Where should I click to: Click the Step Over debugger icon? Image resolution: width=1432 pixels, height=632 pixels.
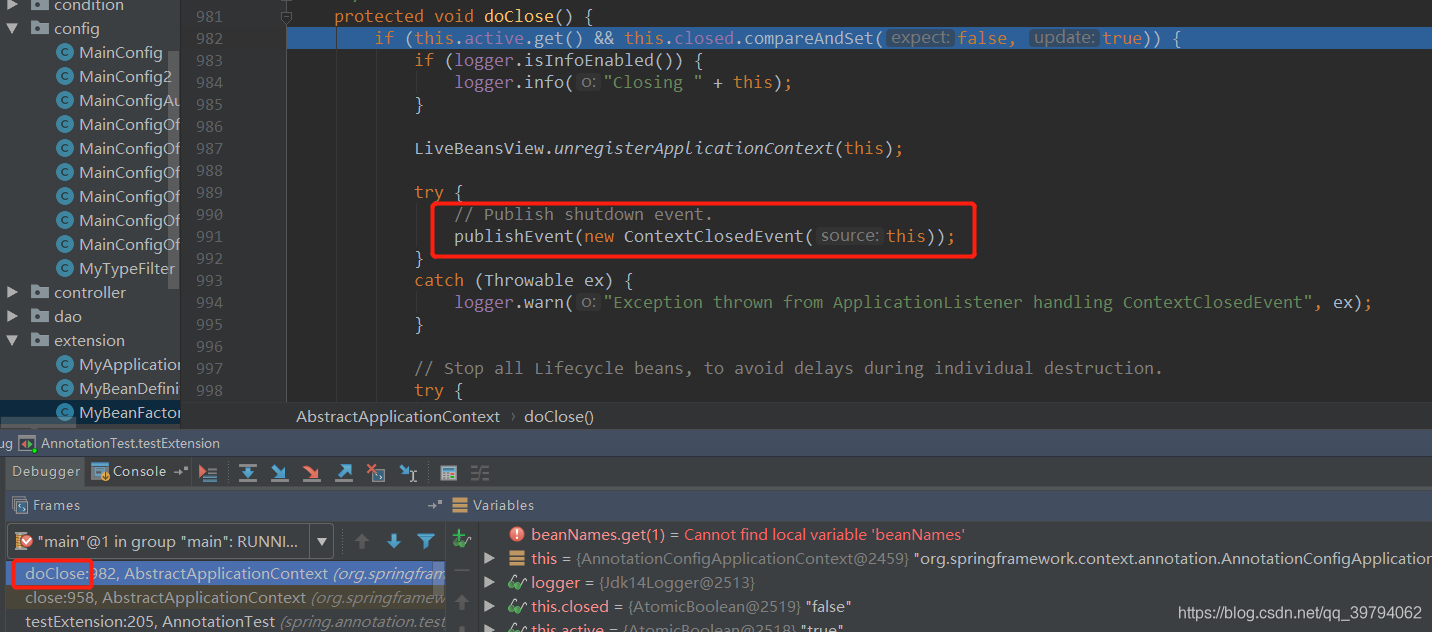click(x=247, y=472)
